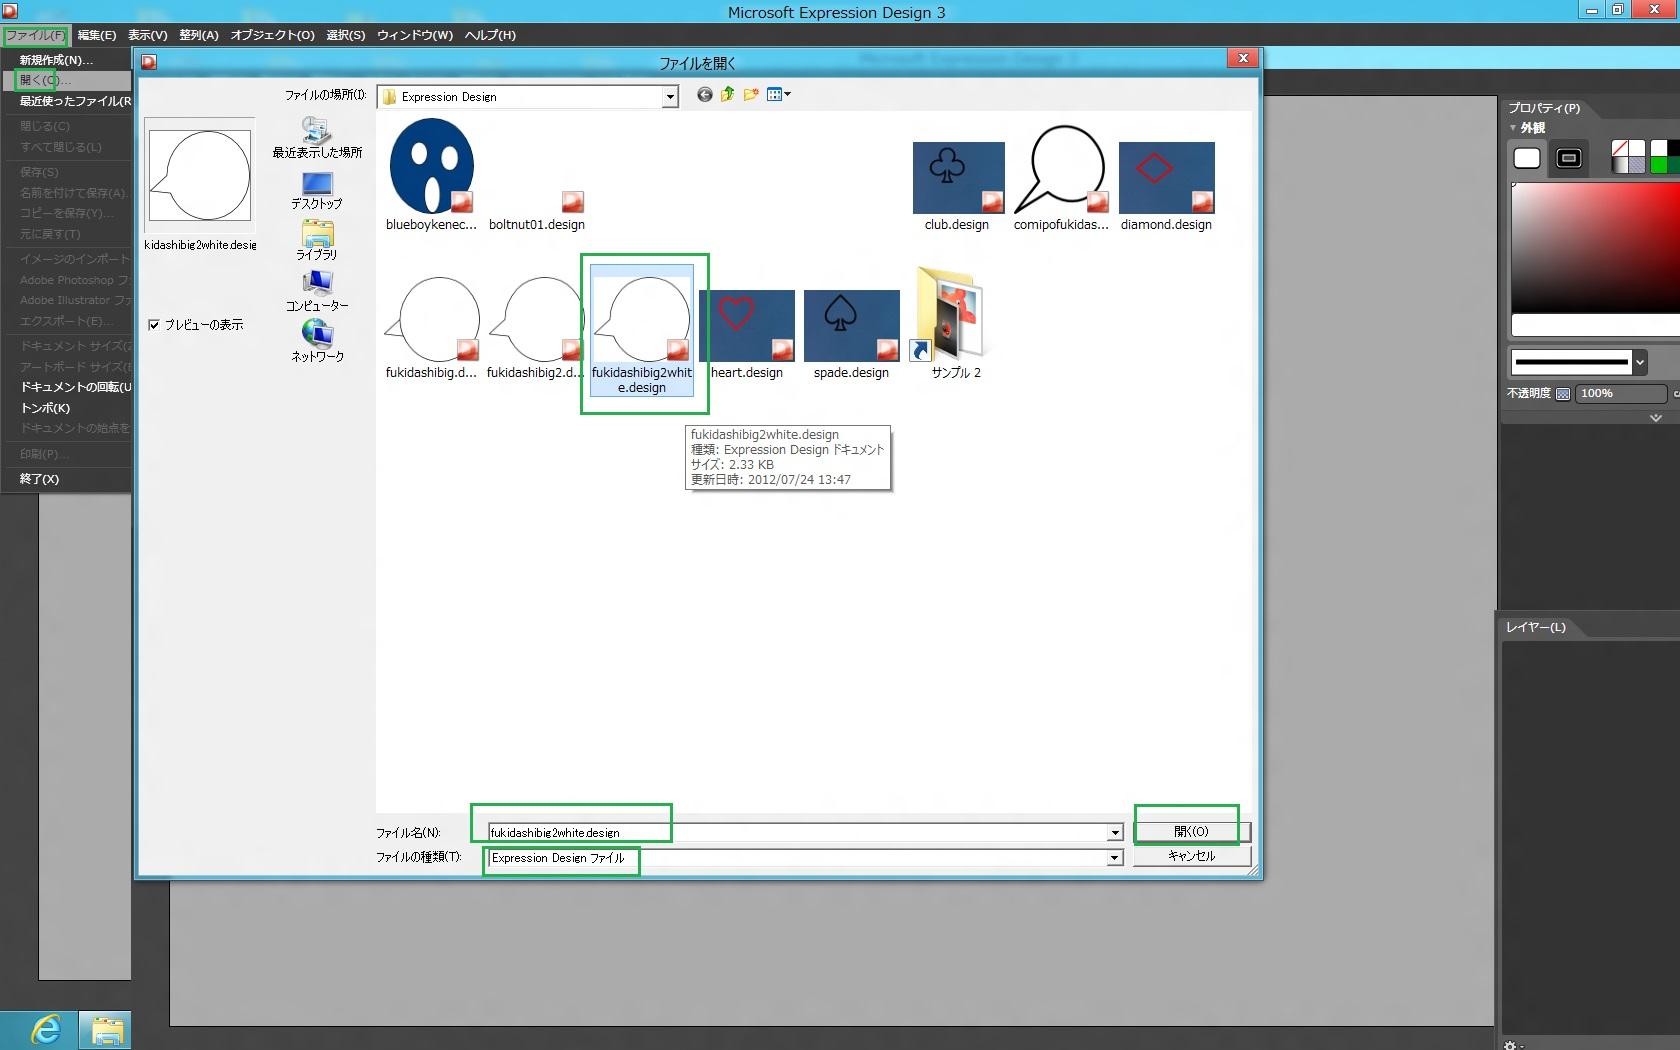Open the view menu icon in dialog toolbar
1680x1050 pixels.
click(x=779, y=95)
